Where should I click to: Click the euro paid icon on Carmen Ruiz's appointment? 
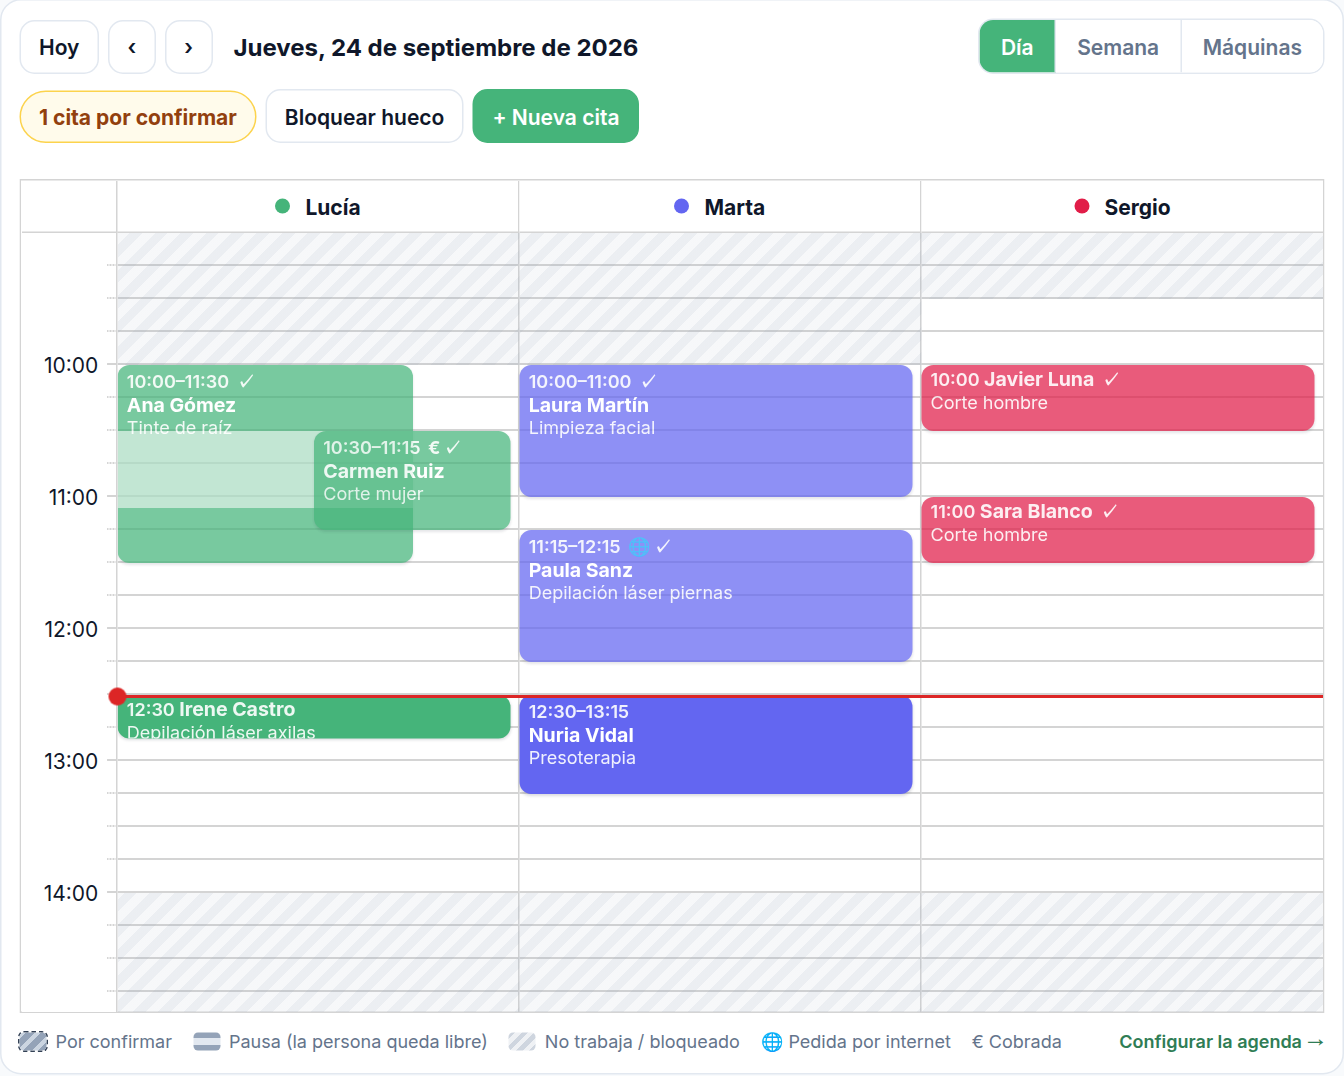434,447
